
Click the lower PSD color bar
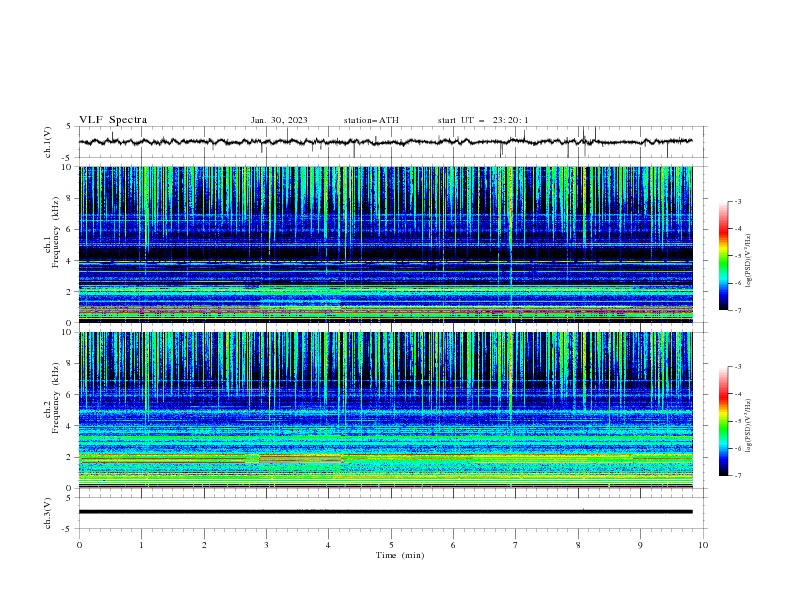pos(723,421)
